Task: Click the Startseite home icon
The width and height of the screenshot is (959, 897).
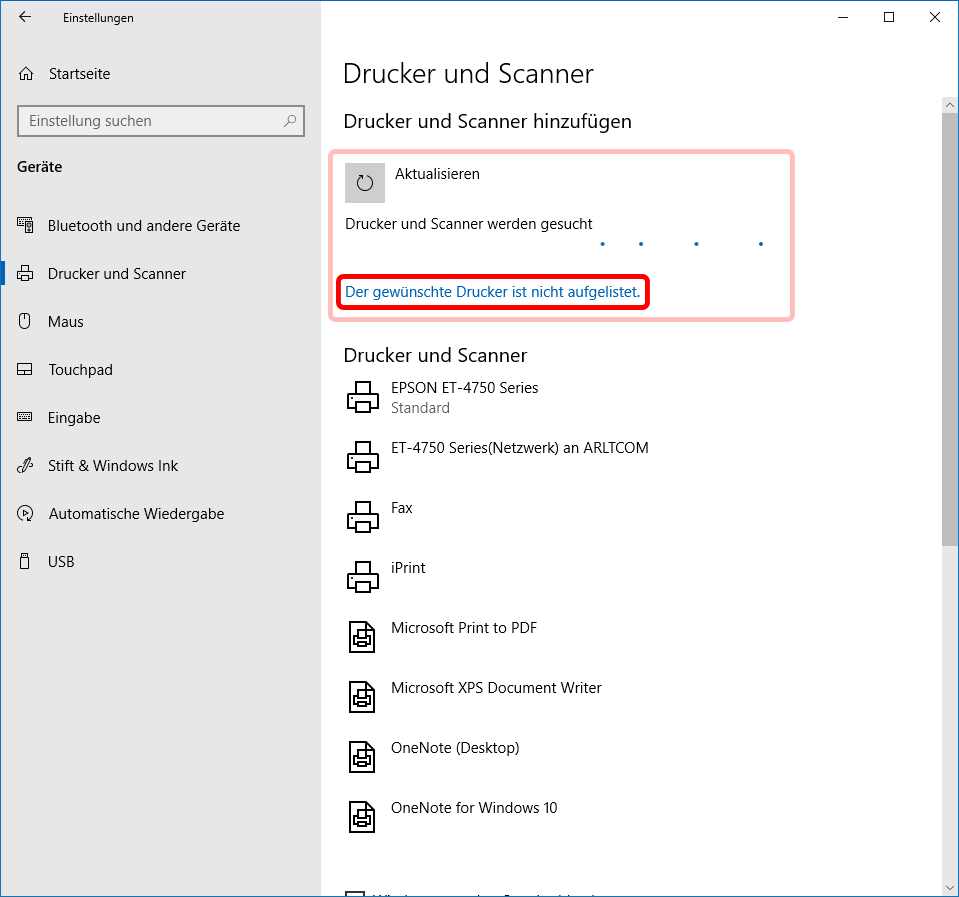Action: (26, 74)
